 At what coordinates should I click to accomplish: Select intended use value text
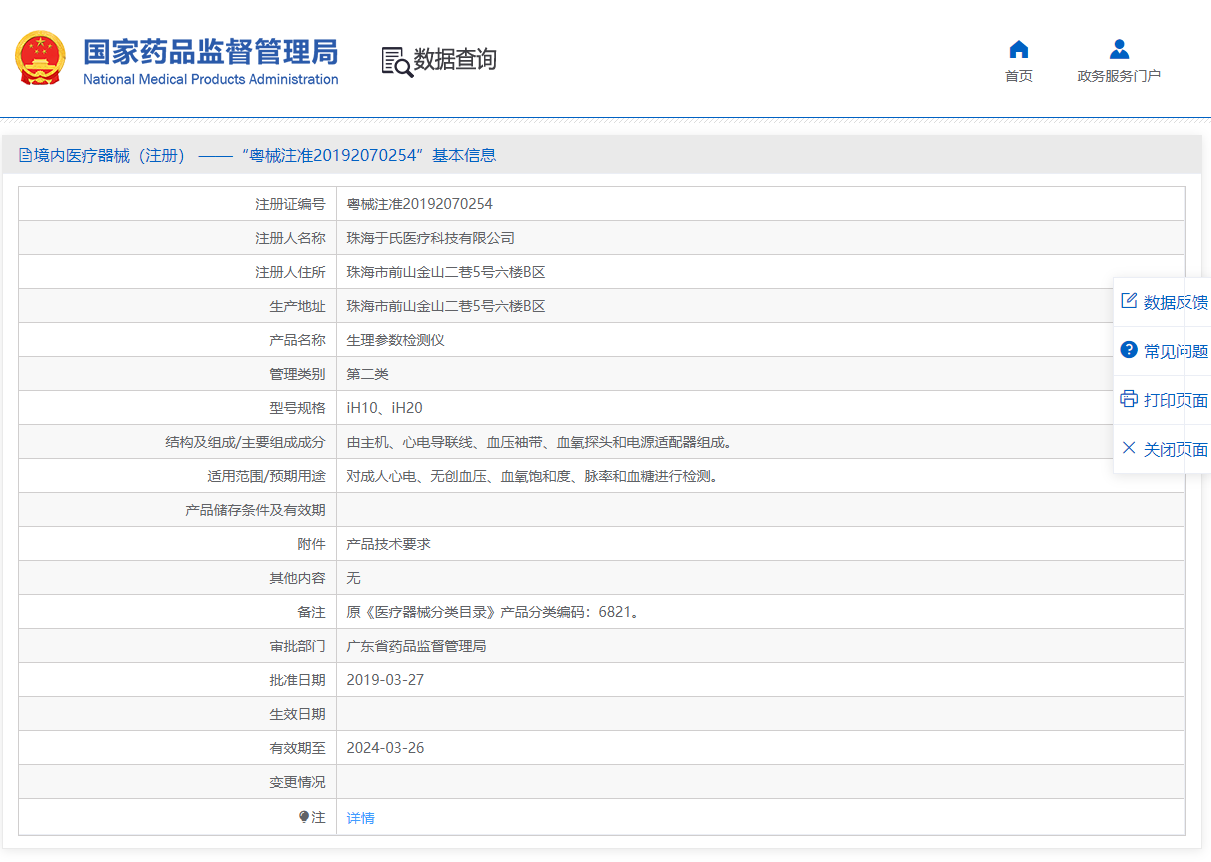[533, 476]
